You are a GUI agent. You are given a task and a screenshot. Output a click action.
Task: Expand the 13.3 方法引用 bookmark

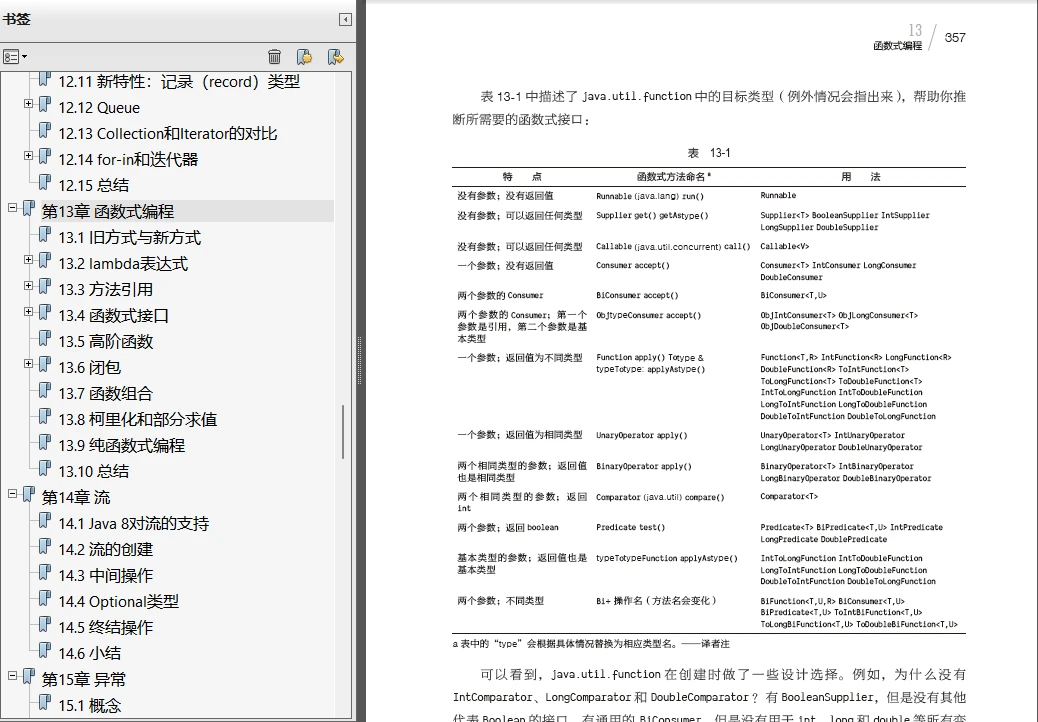tap(28, 285)
